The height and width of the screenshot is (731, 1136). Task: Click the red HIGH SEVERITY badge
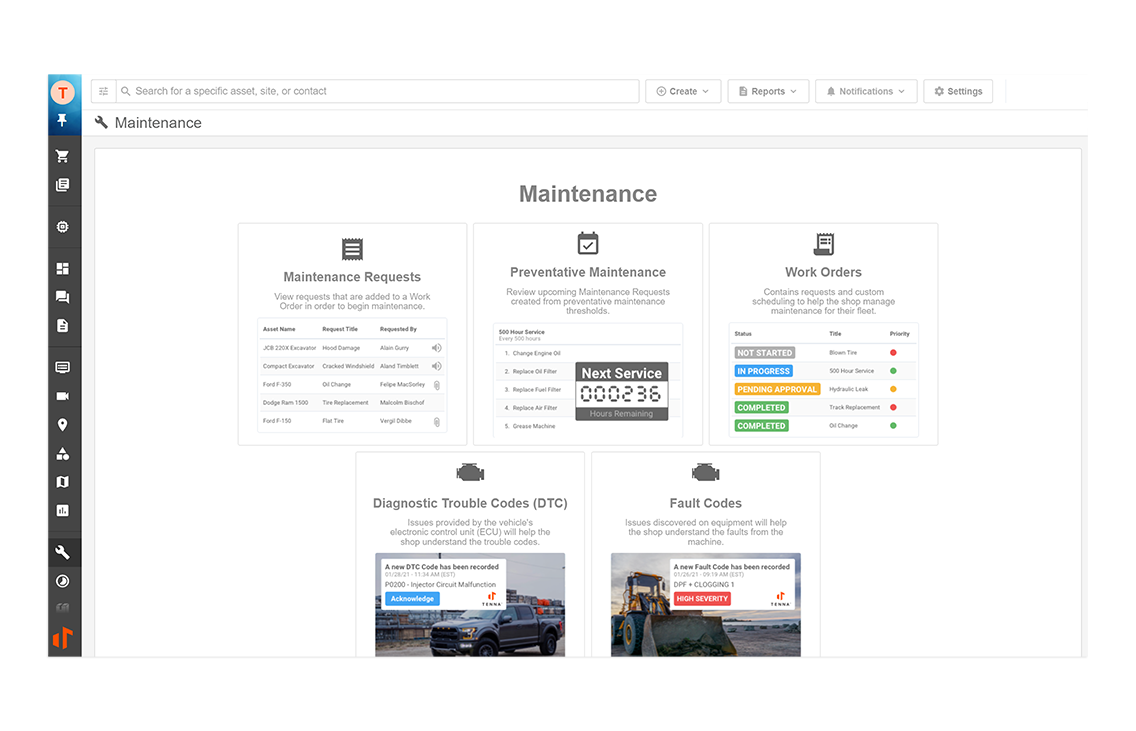[702, 598]
